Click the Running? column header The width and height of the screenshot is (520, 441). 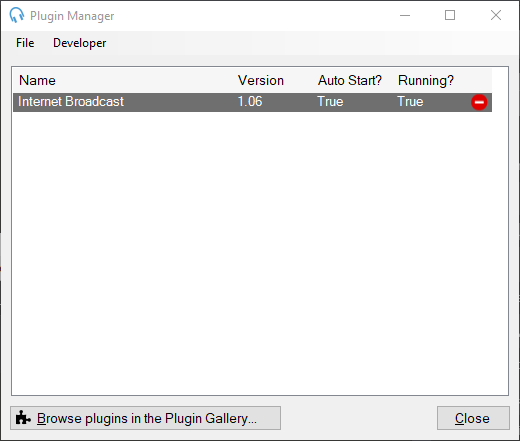(426, 81)
